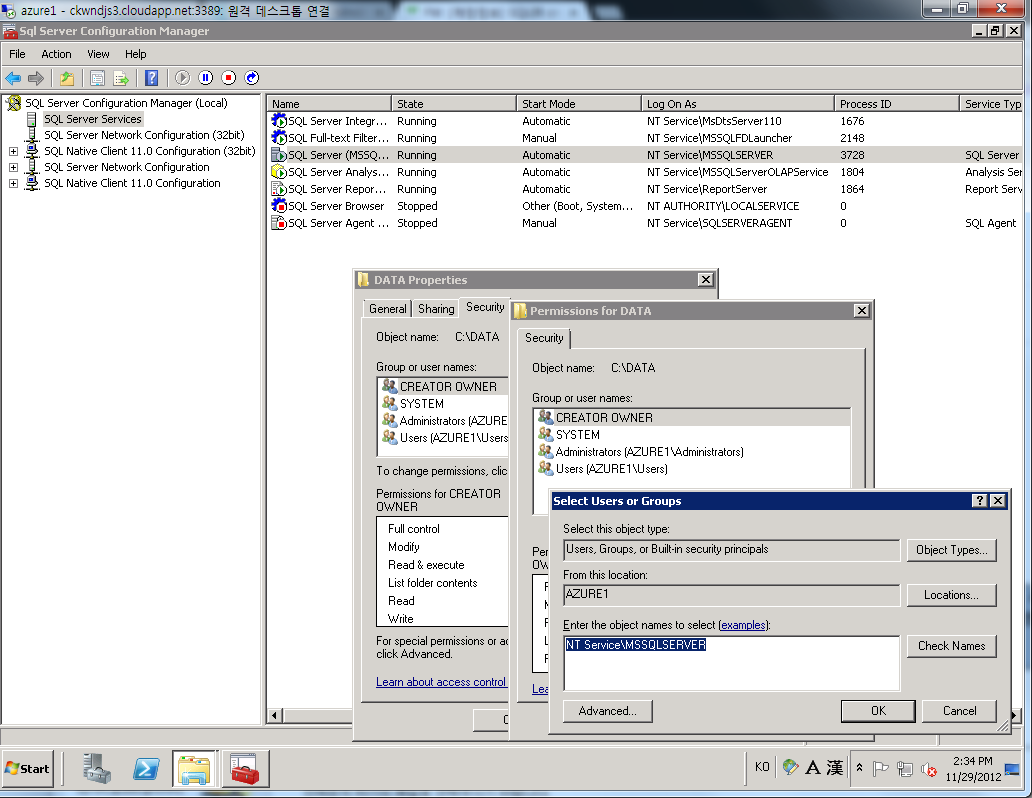
Task: Select SQL Server (MSSQ... service icon
Action: pyautogui.click(x=279, y=155)
